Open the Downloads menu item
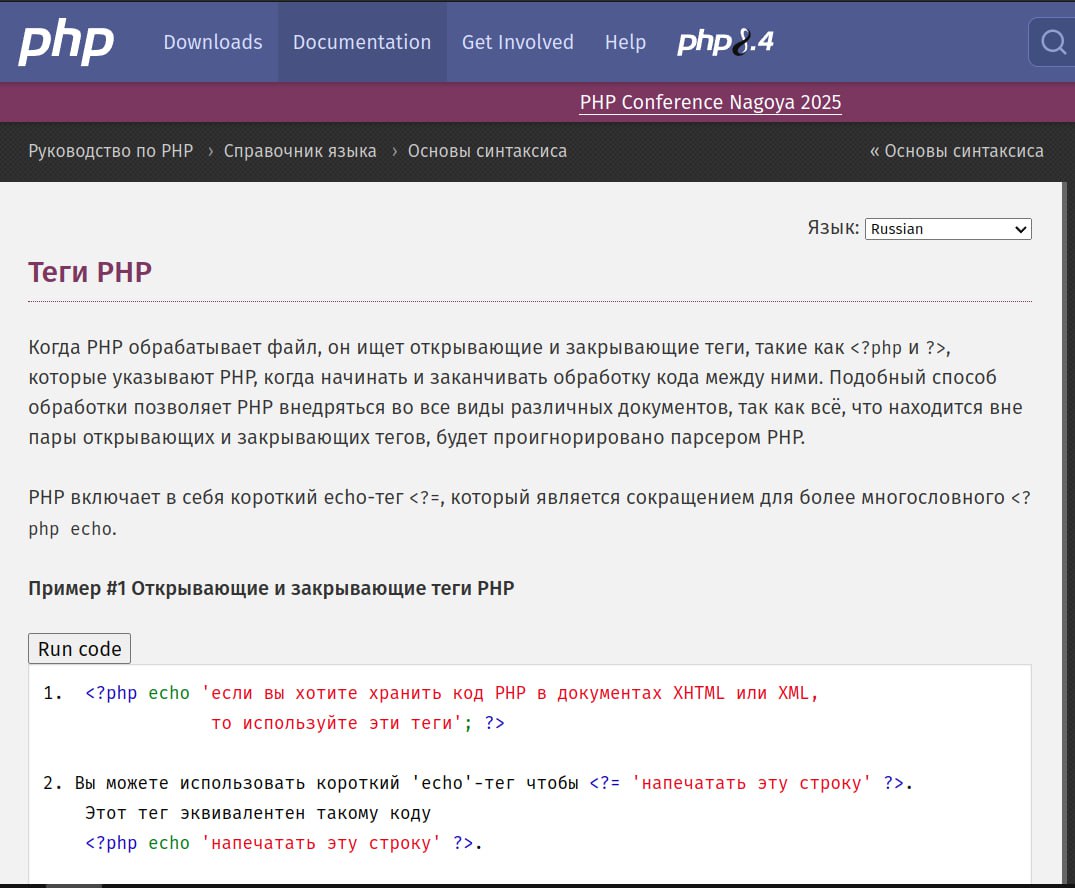The height and width of the screenshot is (888, 1075). coord(212,42)
